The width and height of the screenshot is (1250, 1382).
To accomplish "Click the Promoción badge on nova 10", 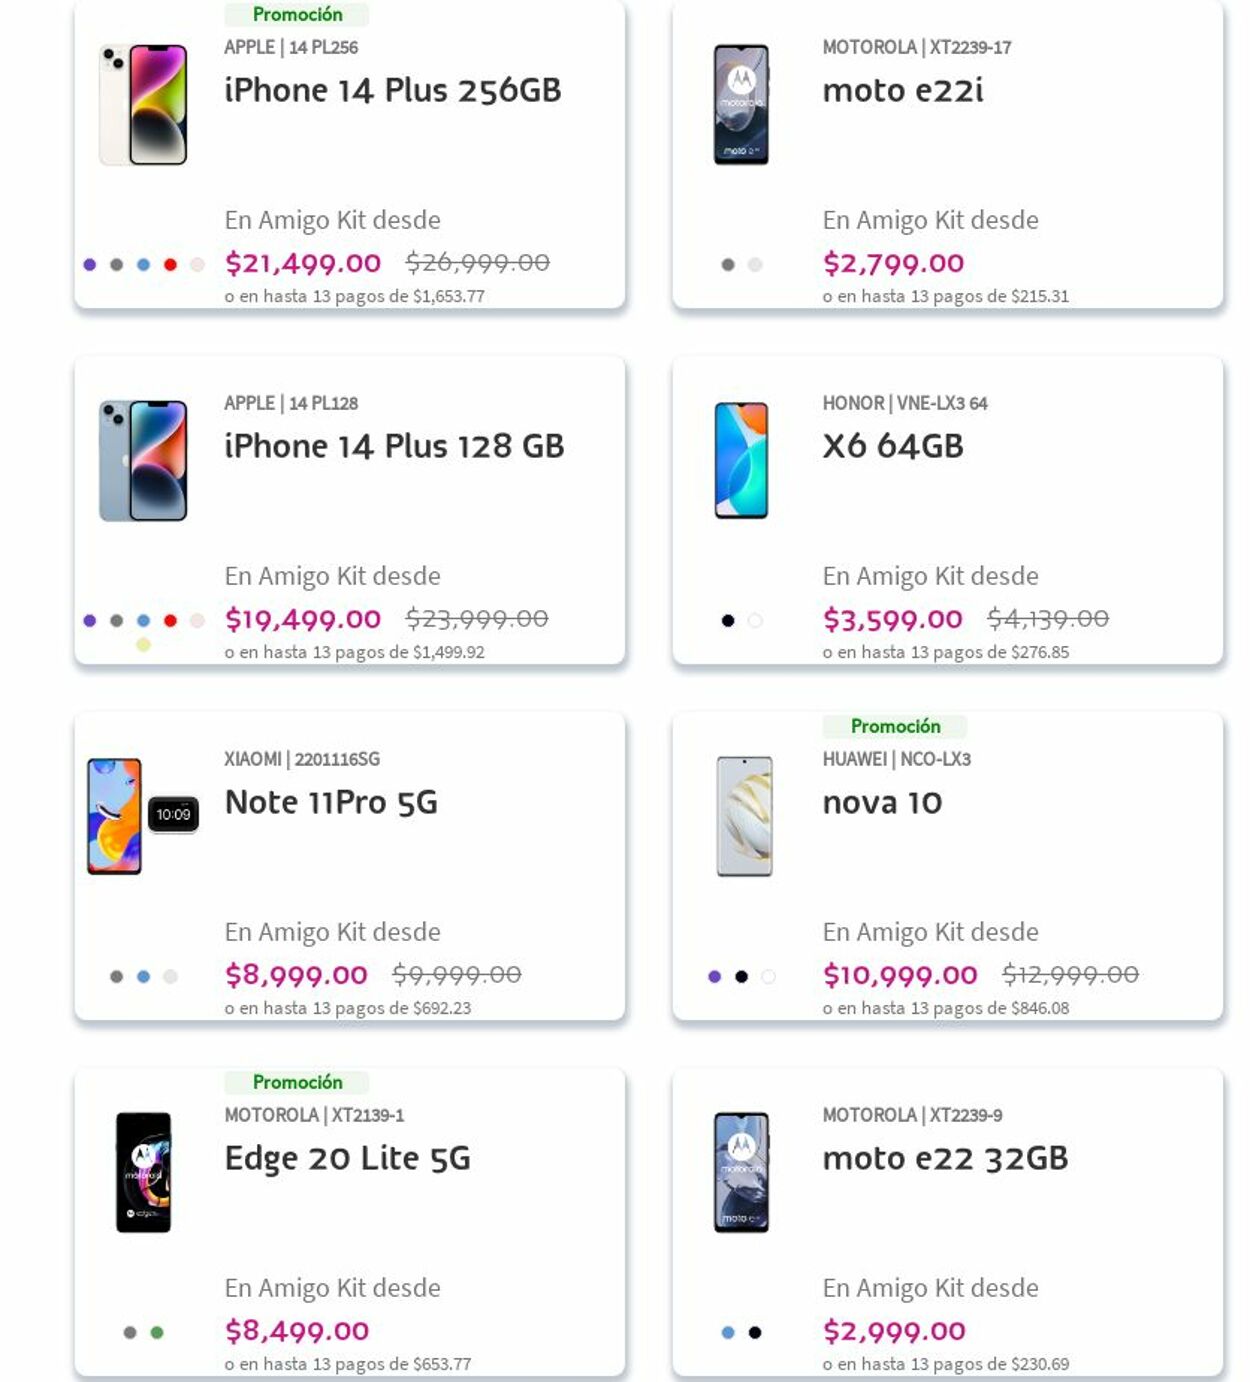I will click(895, 726).
